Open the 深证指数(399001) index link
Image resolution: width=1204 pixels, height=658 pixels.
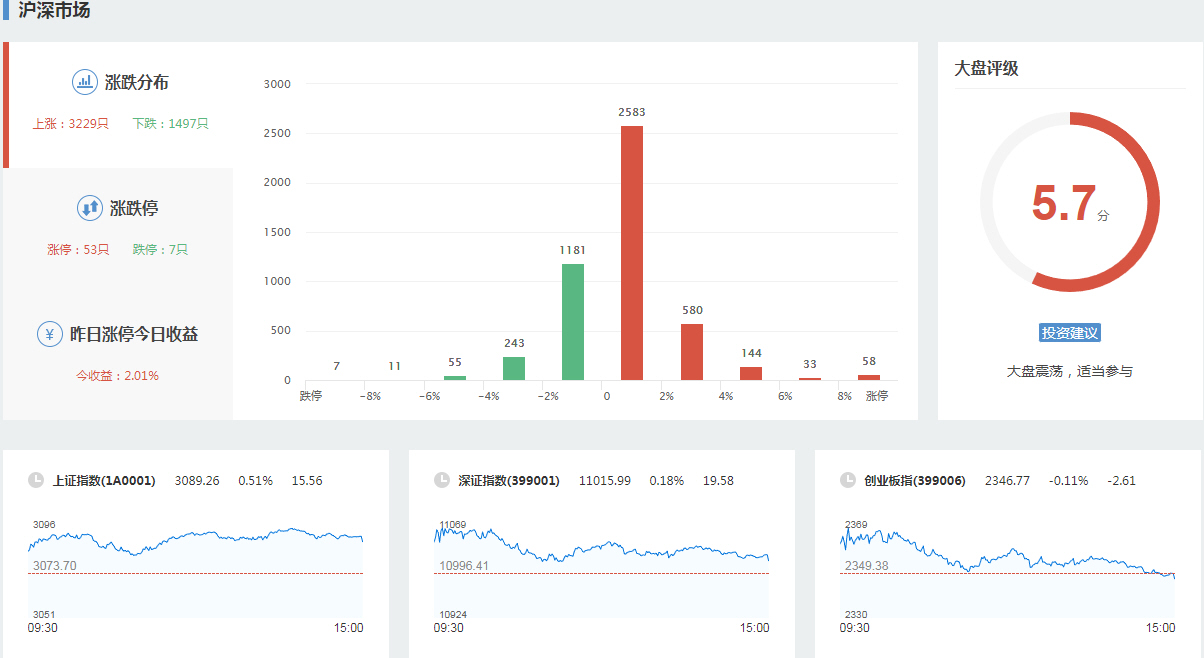(x=509, y=481)
